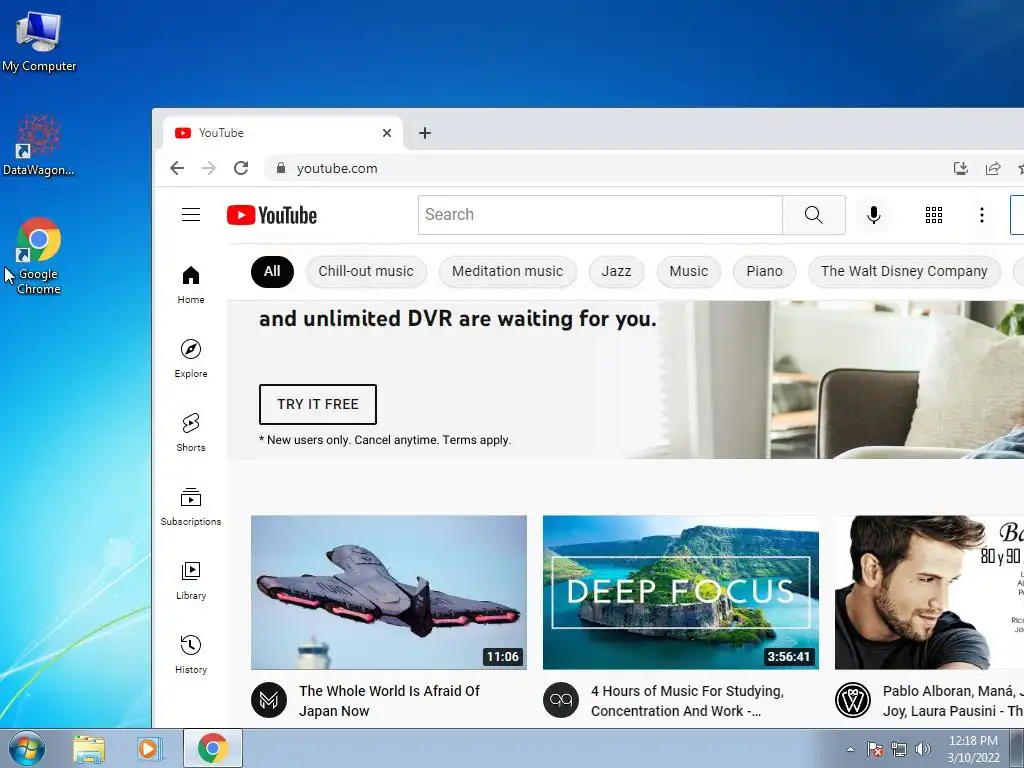Click the network icon in system tray
The height and width of the screenshot is (768, 1024).
899,749
